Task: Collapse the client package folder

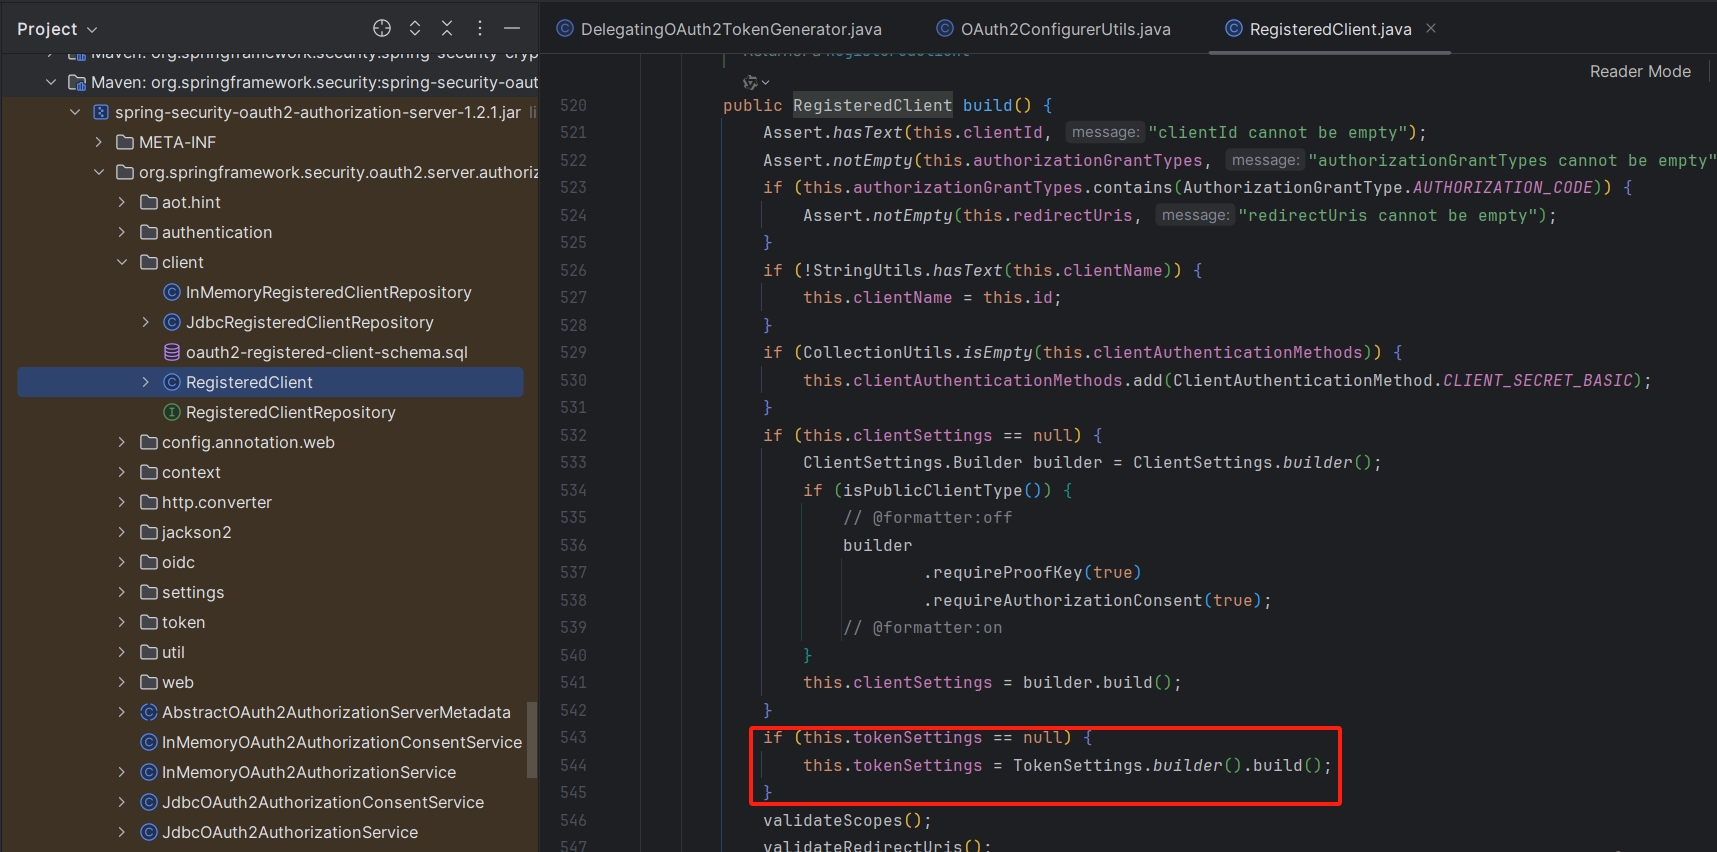Action: point(122,262)
